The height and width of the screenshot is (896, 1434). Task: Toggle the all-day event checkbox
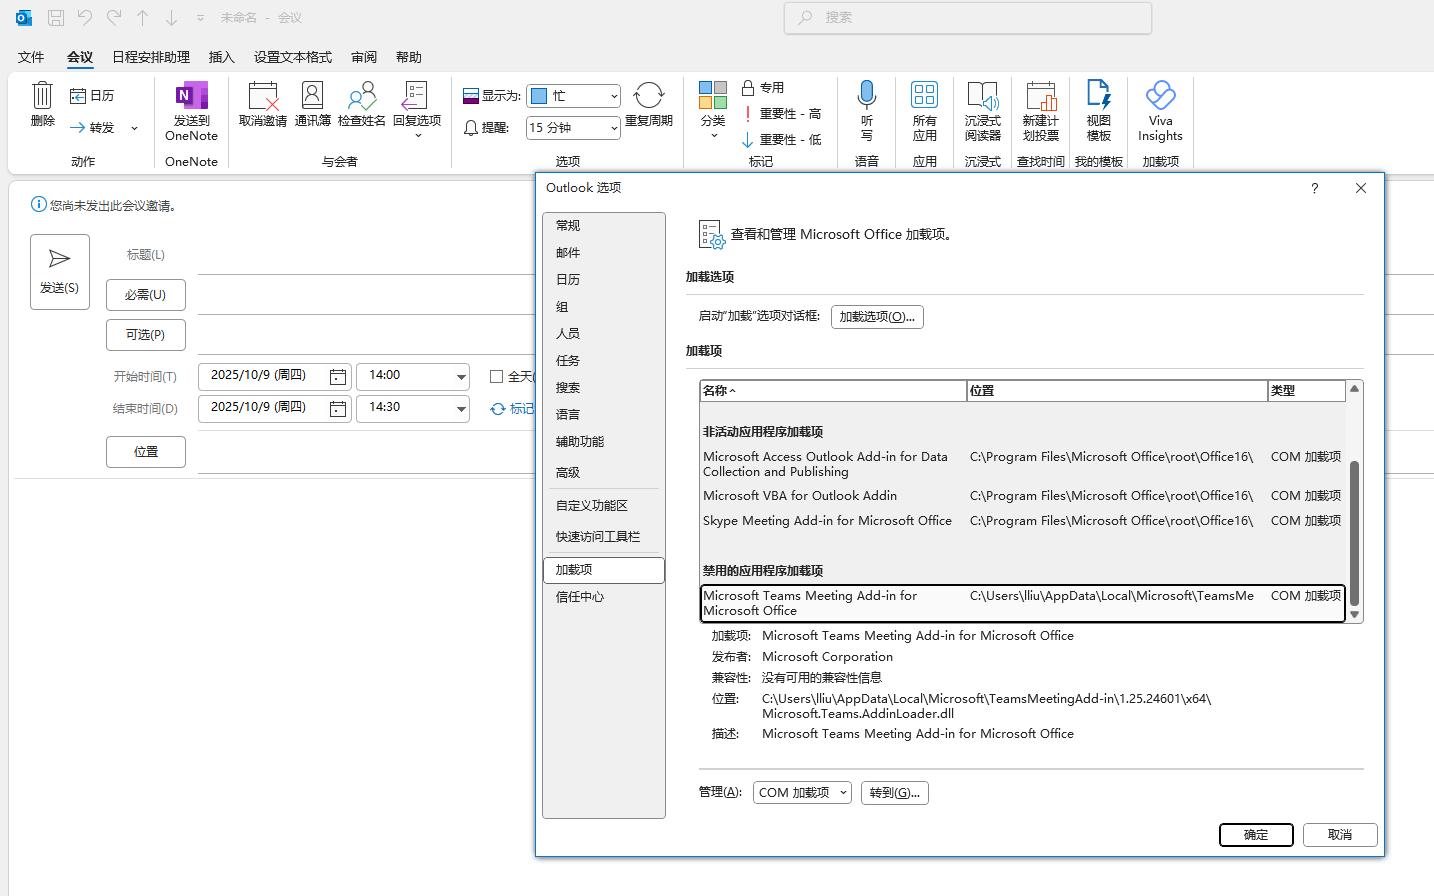496,377
